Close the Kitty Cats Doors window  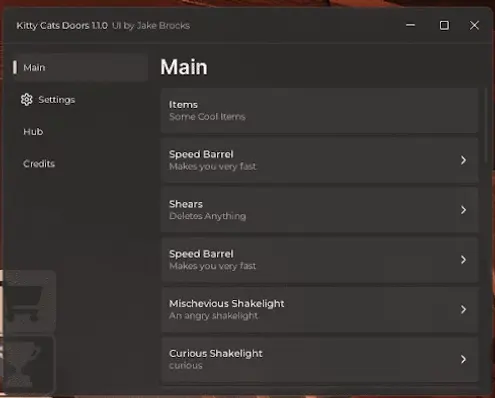click(474, 25)
